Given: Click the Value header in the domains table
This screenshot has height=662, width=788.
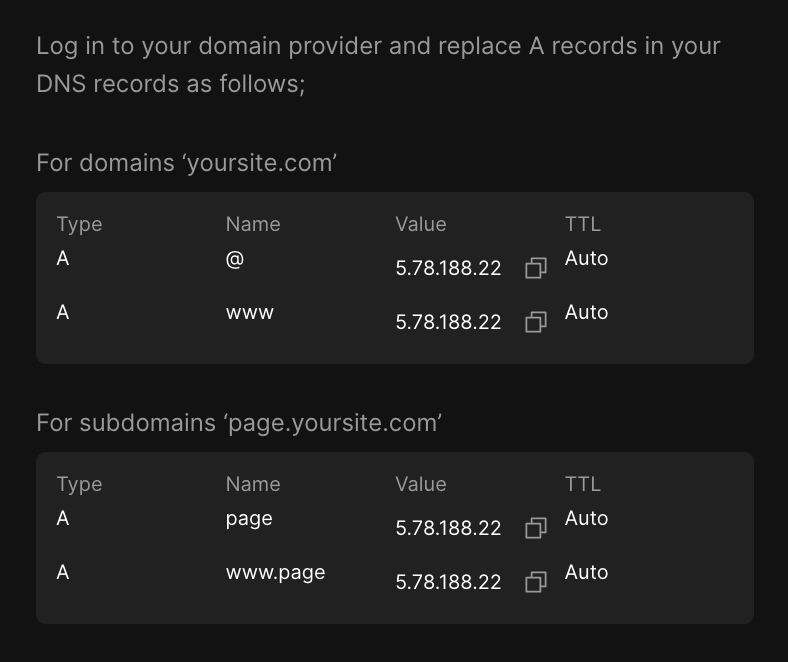Looking at the screenshot, I should pos(421,224).
